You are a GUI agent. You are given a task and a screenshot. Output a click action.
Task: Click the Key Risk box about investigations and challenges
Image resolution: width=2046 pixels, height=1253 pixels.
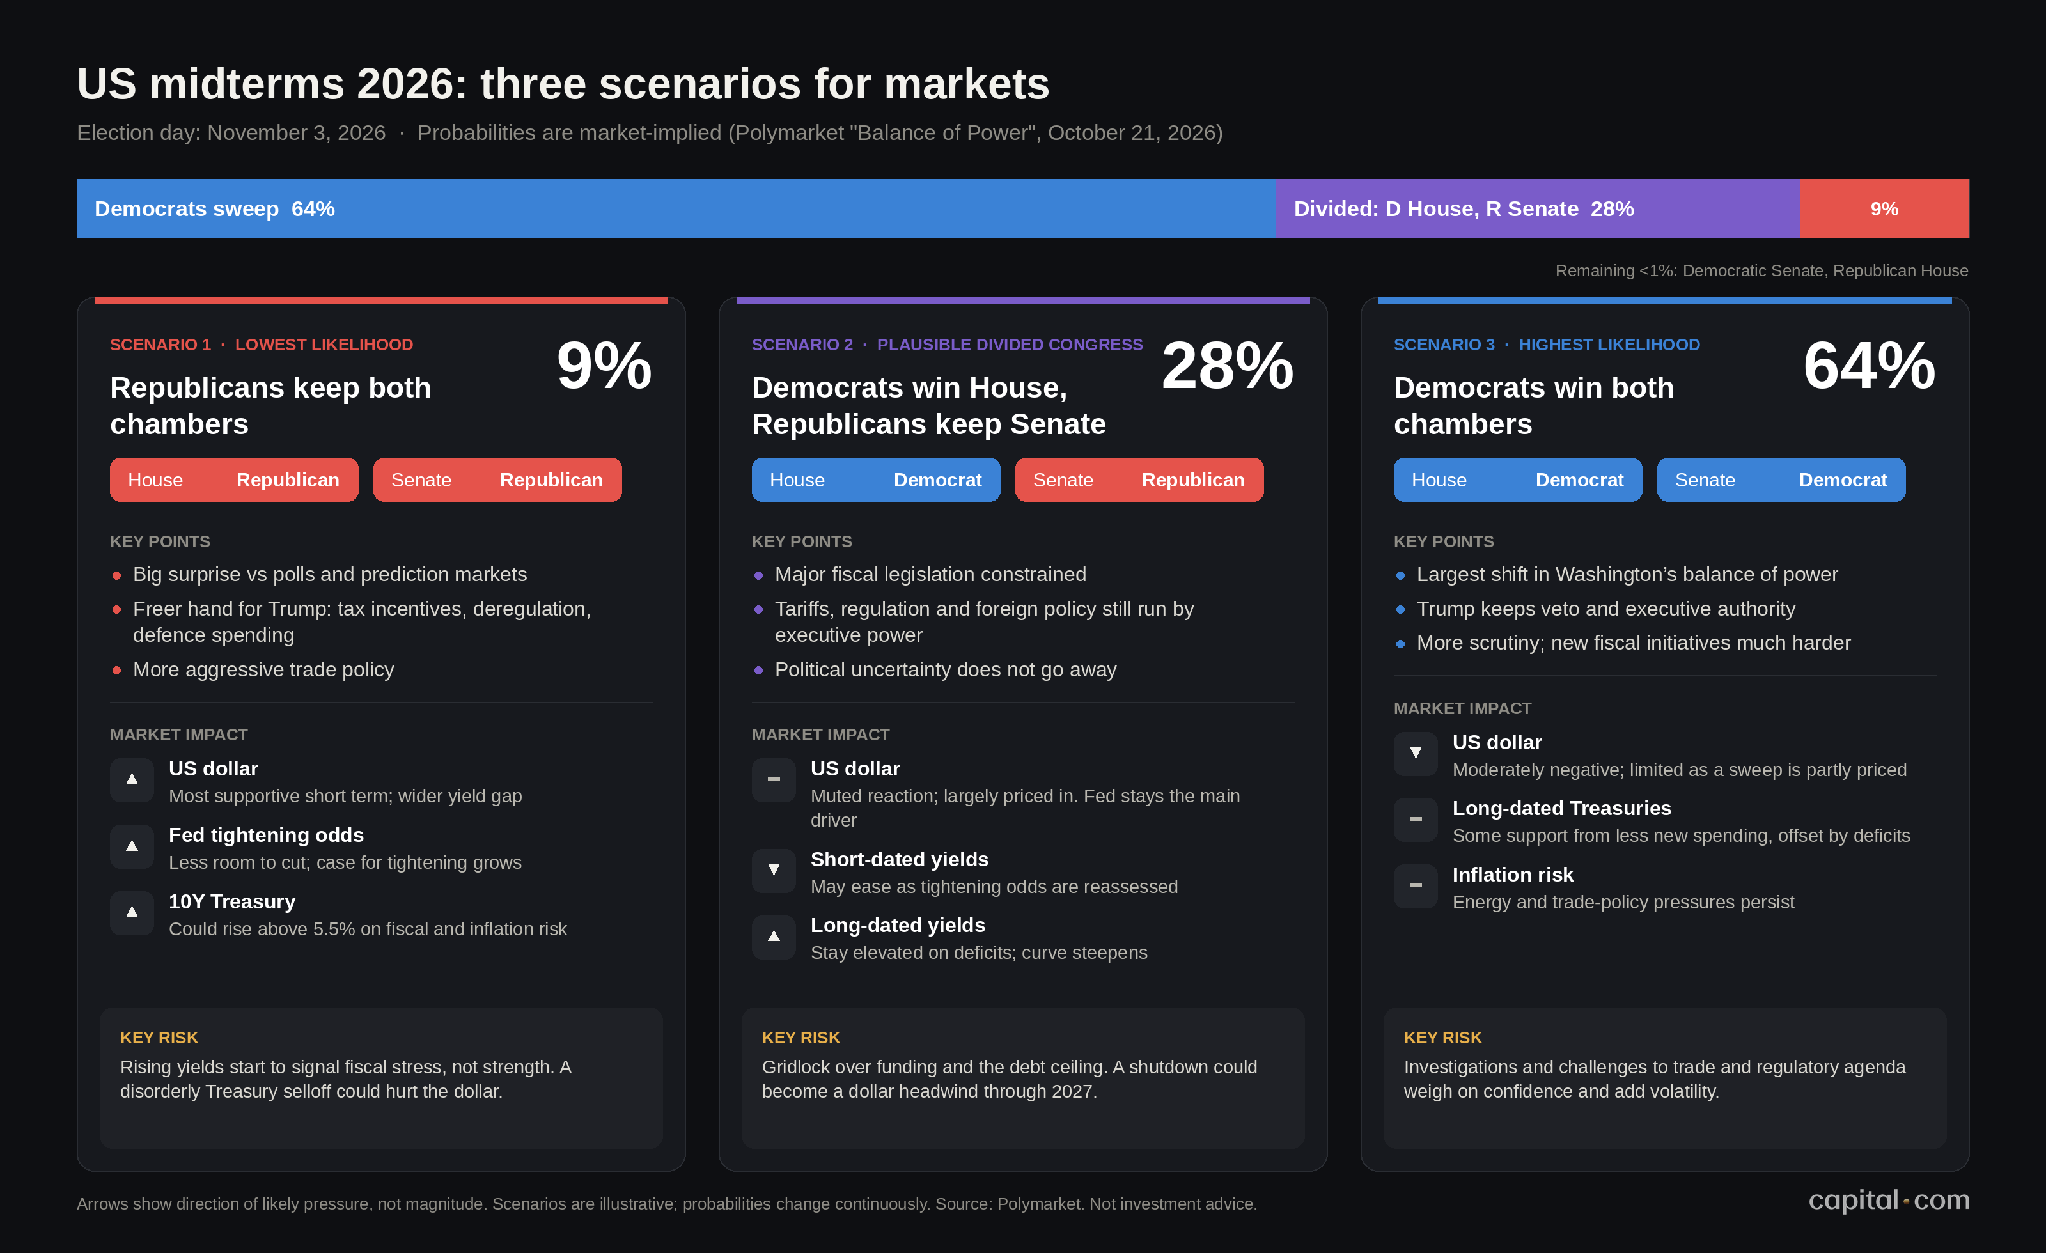click(1665, 1078)
